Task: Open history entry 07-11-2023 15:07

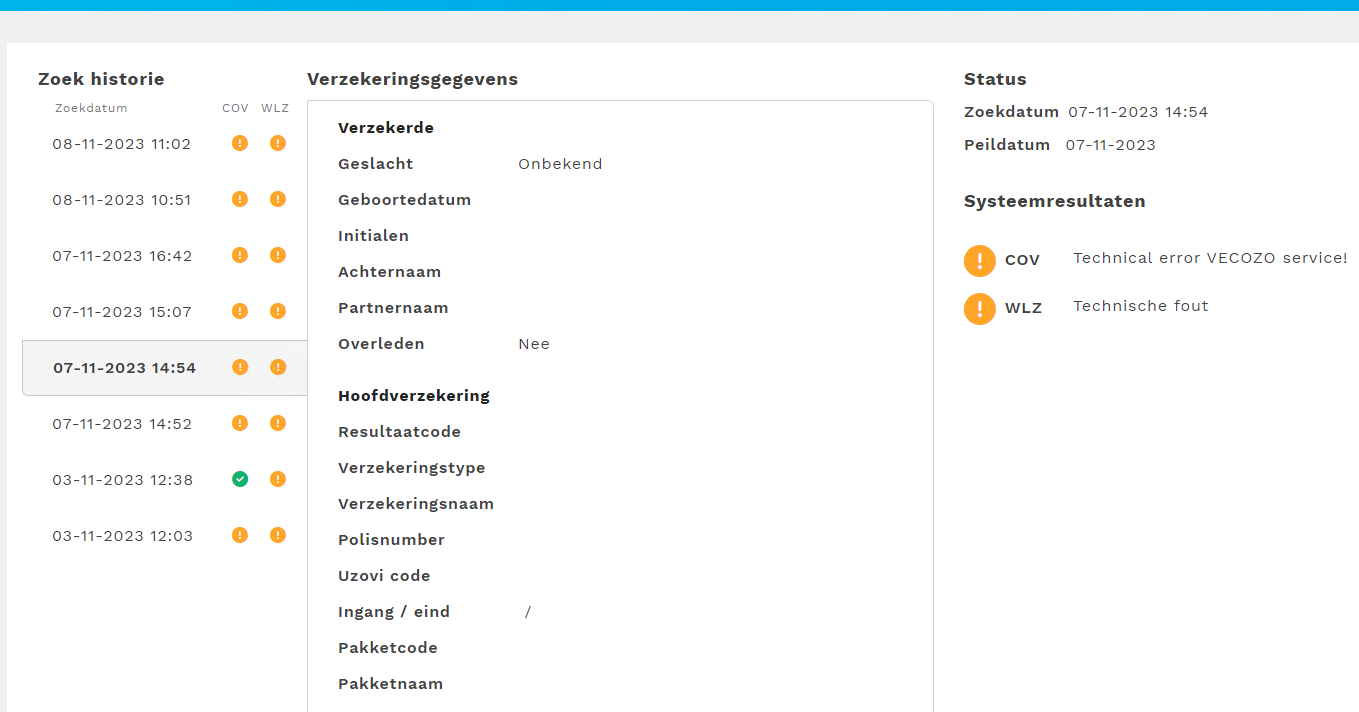Action: 121,312
